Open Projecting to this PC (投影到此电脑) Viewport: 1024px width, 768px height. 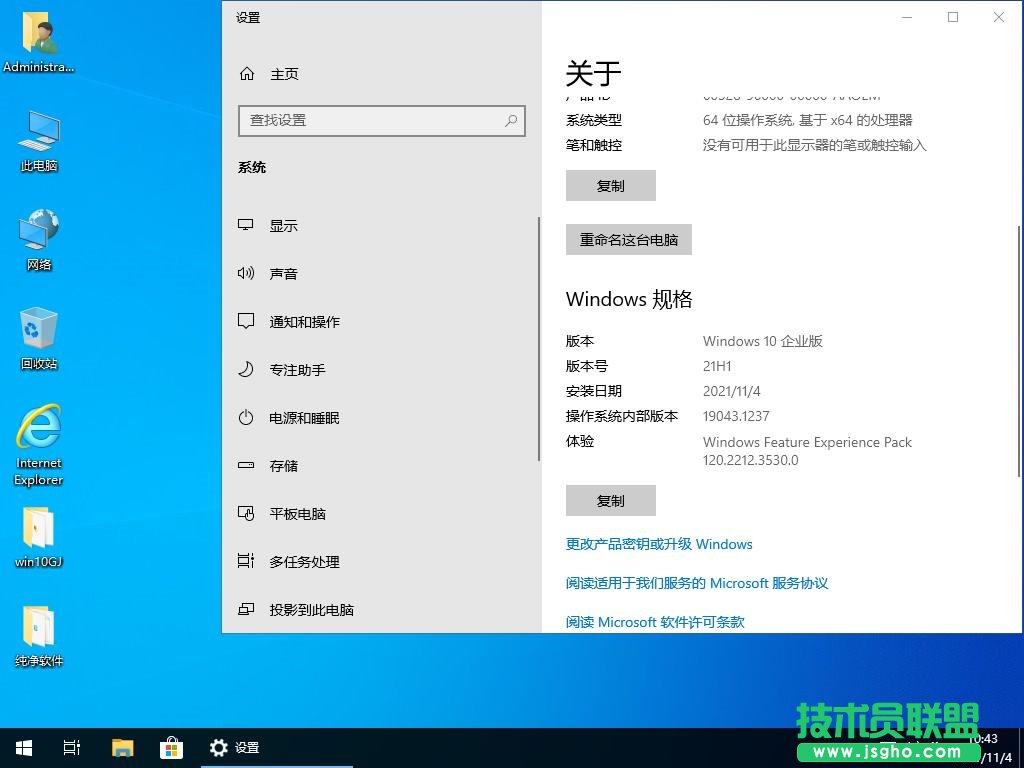[310, 610]
